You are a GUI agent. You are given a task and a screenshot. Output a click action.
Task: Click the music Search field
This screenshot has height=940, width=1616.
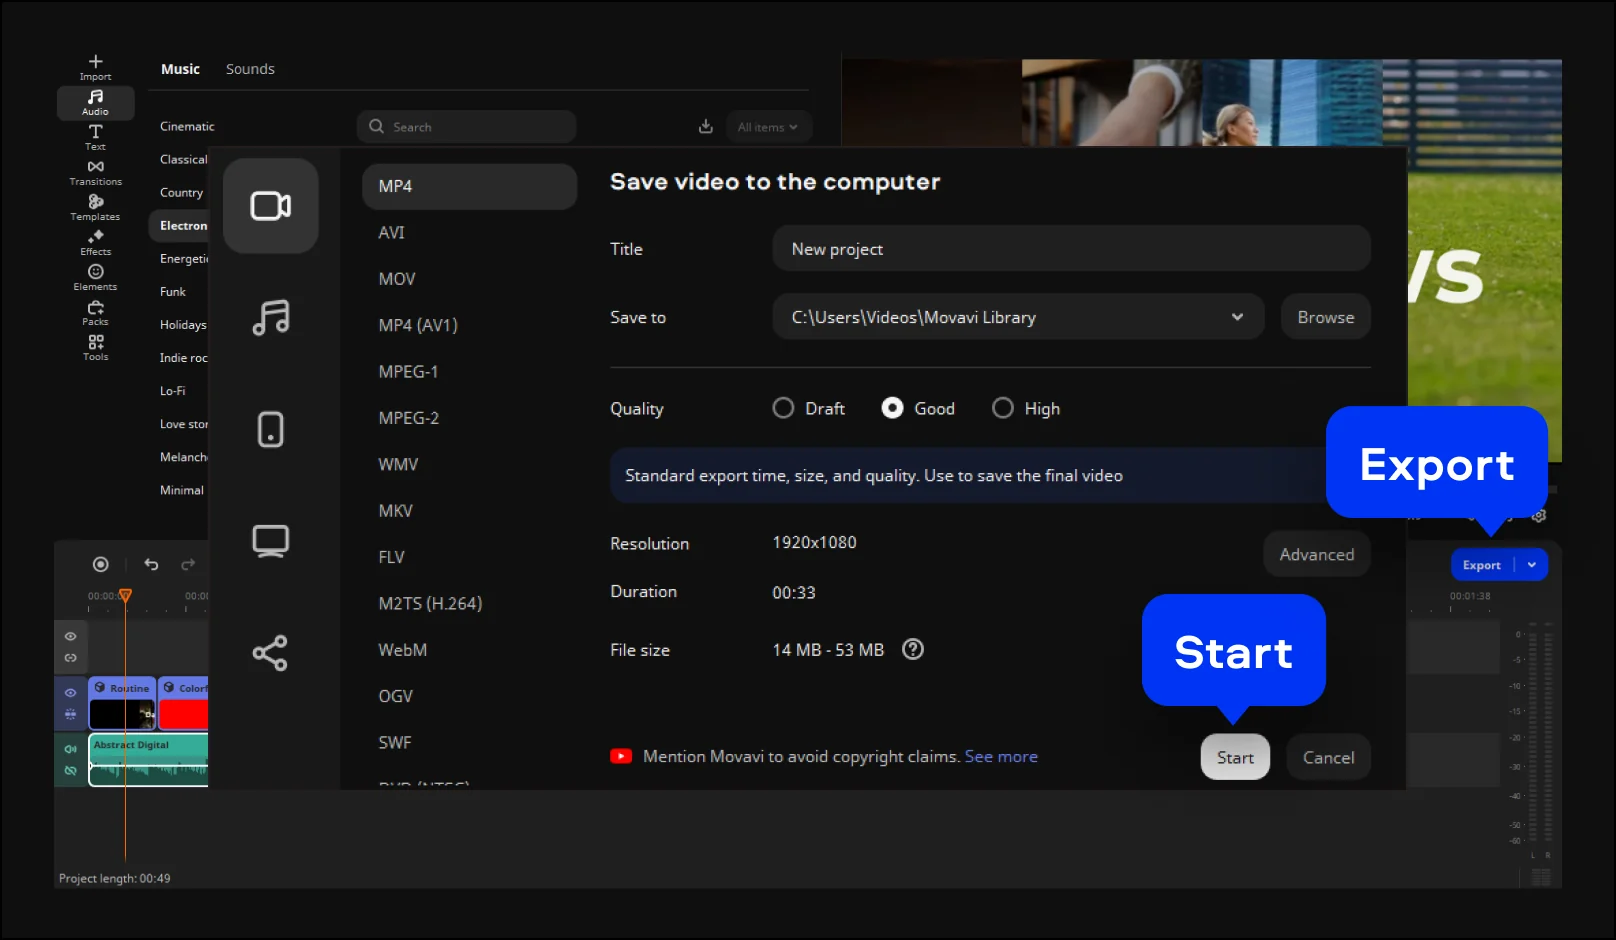[466, 127]
